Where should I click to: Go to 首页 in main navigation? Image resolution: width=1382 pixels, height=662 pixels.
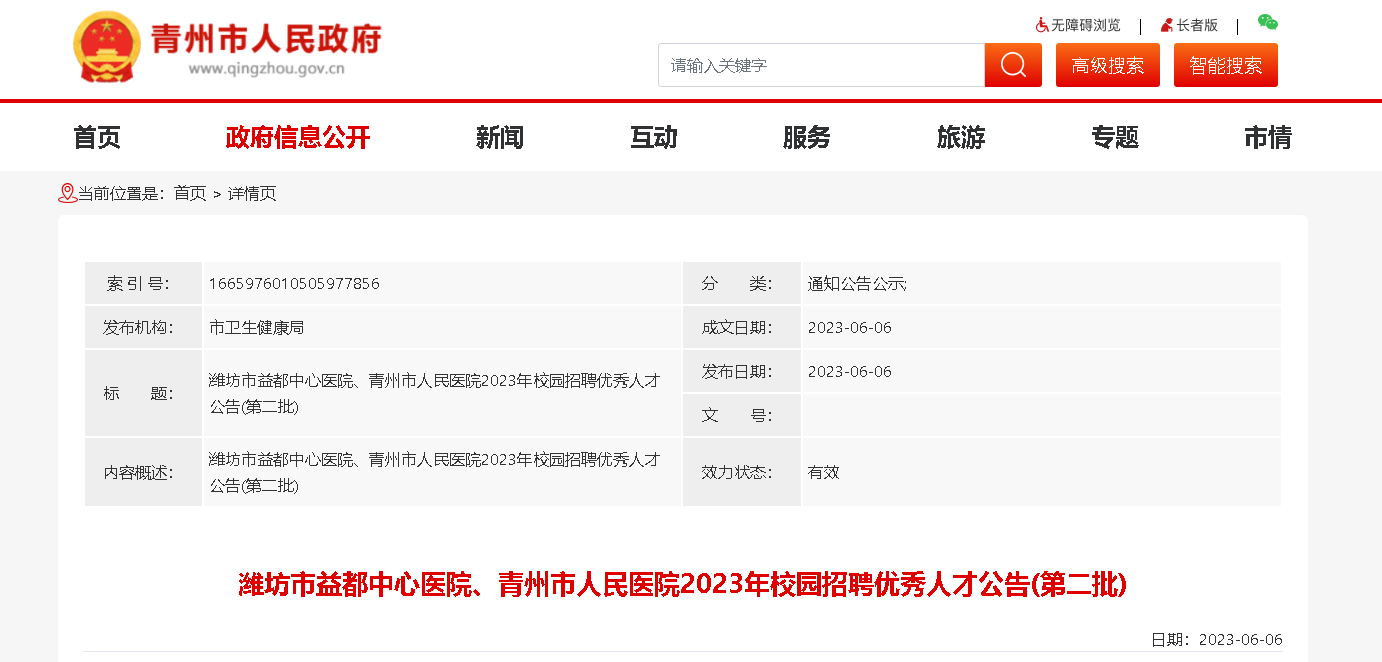97,137
